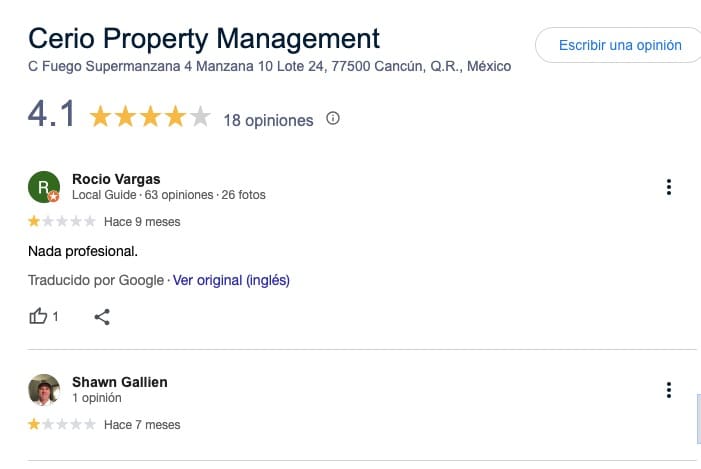Click Shawn Gallien's 1 opinión text
Image resolution: width=701 pixels, height=469 pixels.
pos(97,398)
